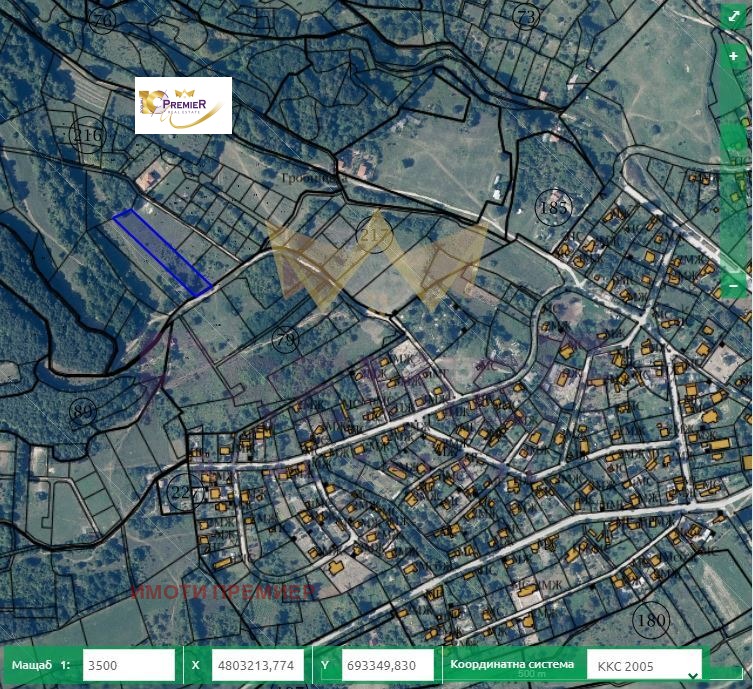The width and height of the screenshot is (753, 689).
Task: Zoom out with the minus button
Action: coord(733,286)
